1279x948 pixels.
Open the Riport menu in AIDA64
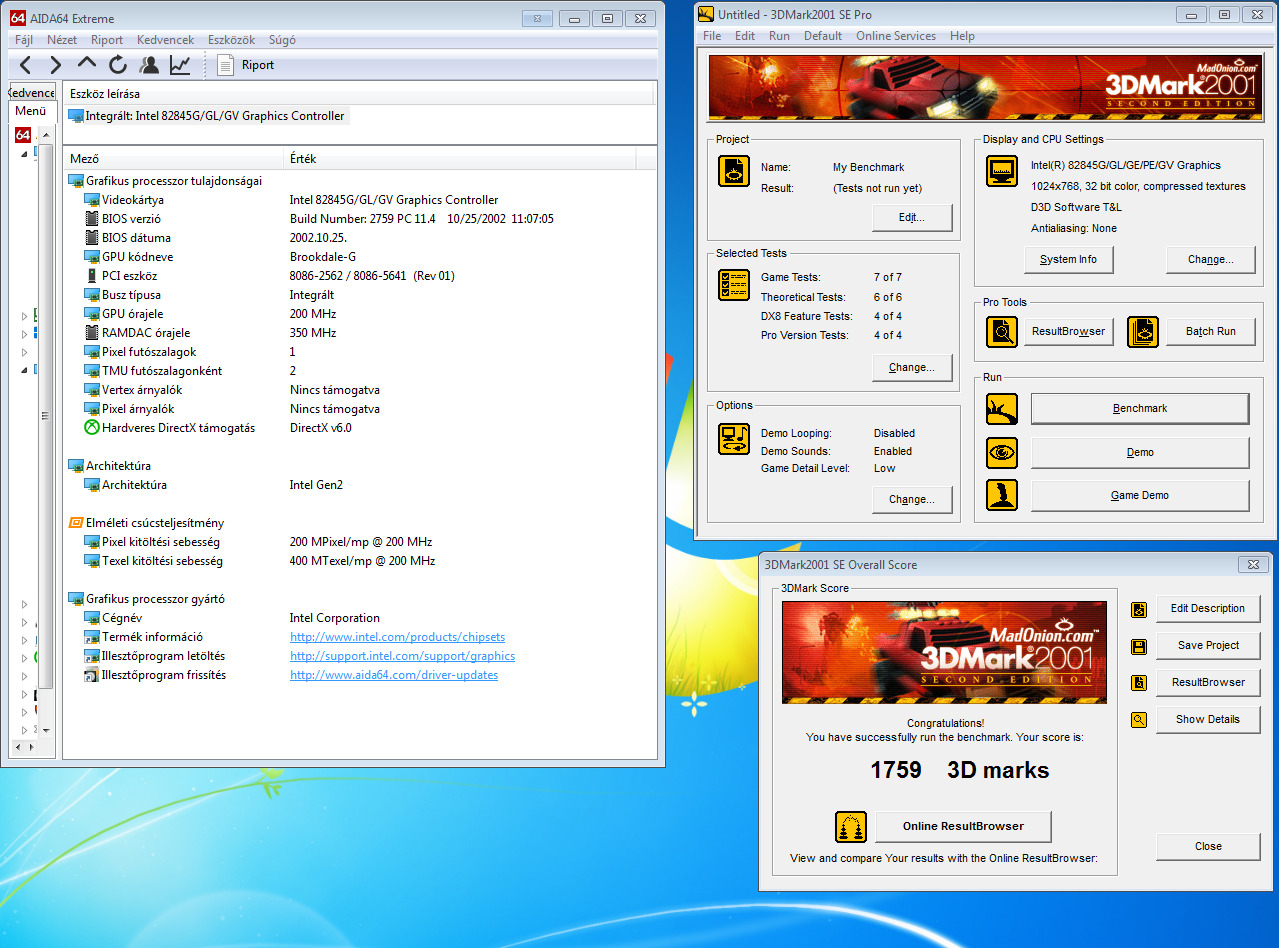(107, 40)
